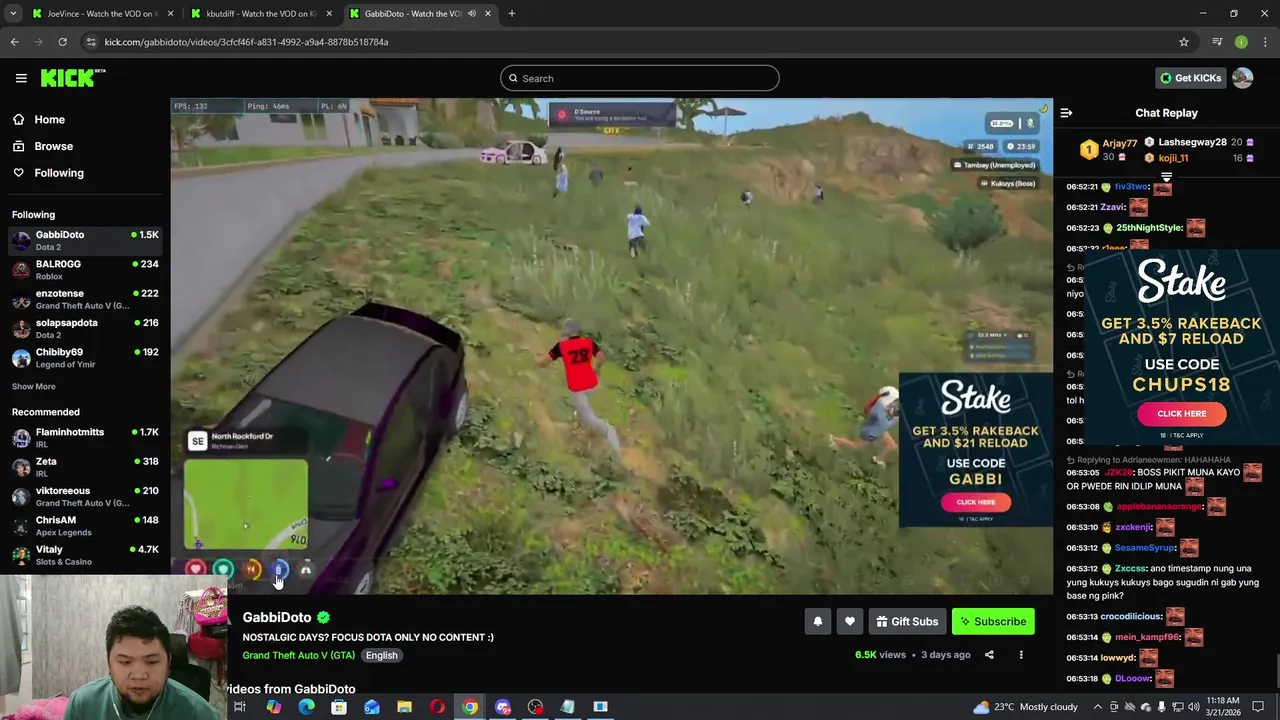Click kojii_11 in gift leaderboard
The image size is (1280, 720).
[x=1173, y=158]
